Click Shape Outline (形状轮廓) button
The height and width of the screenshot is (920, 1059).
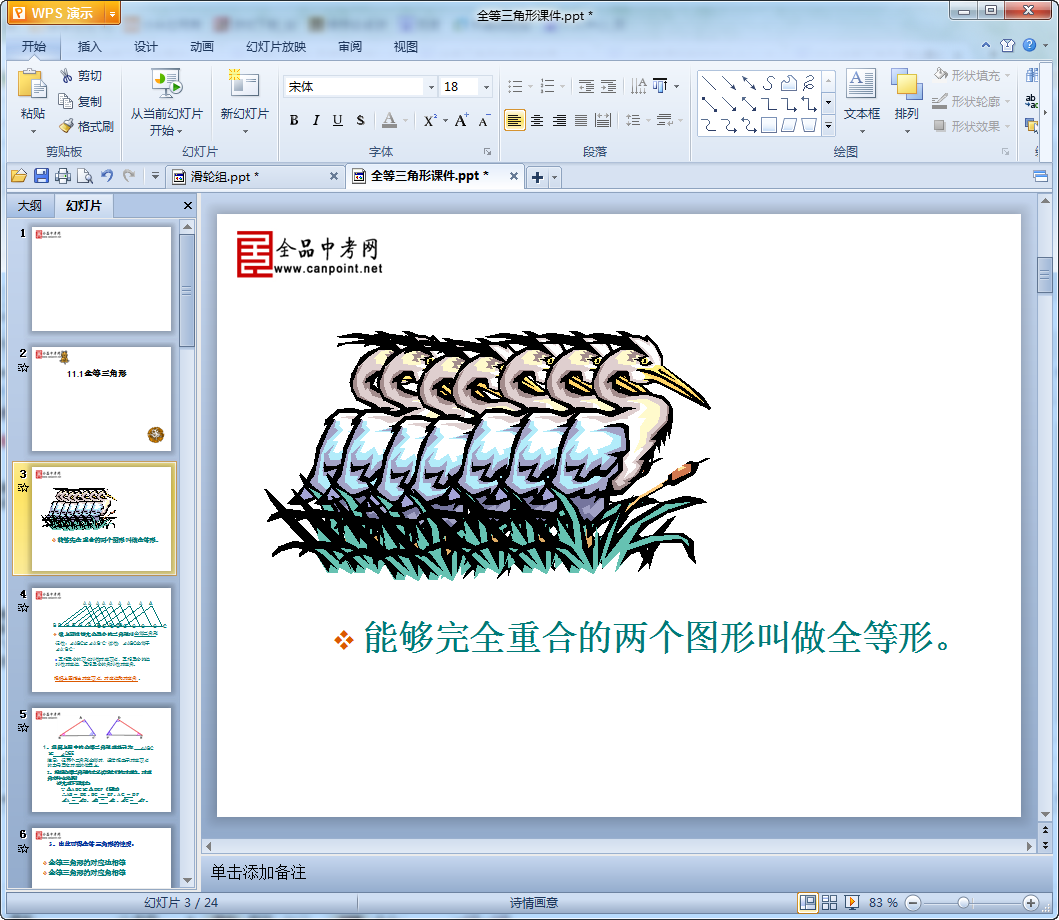tap(972, 101)
